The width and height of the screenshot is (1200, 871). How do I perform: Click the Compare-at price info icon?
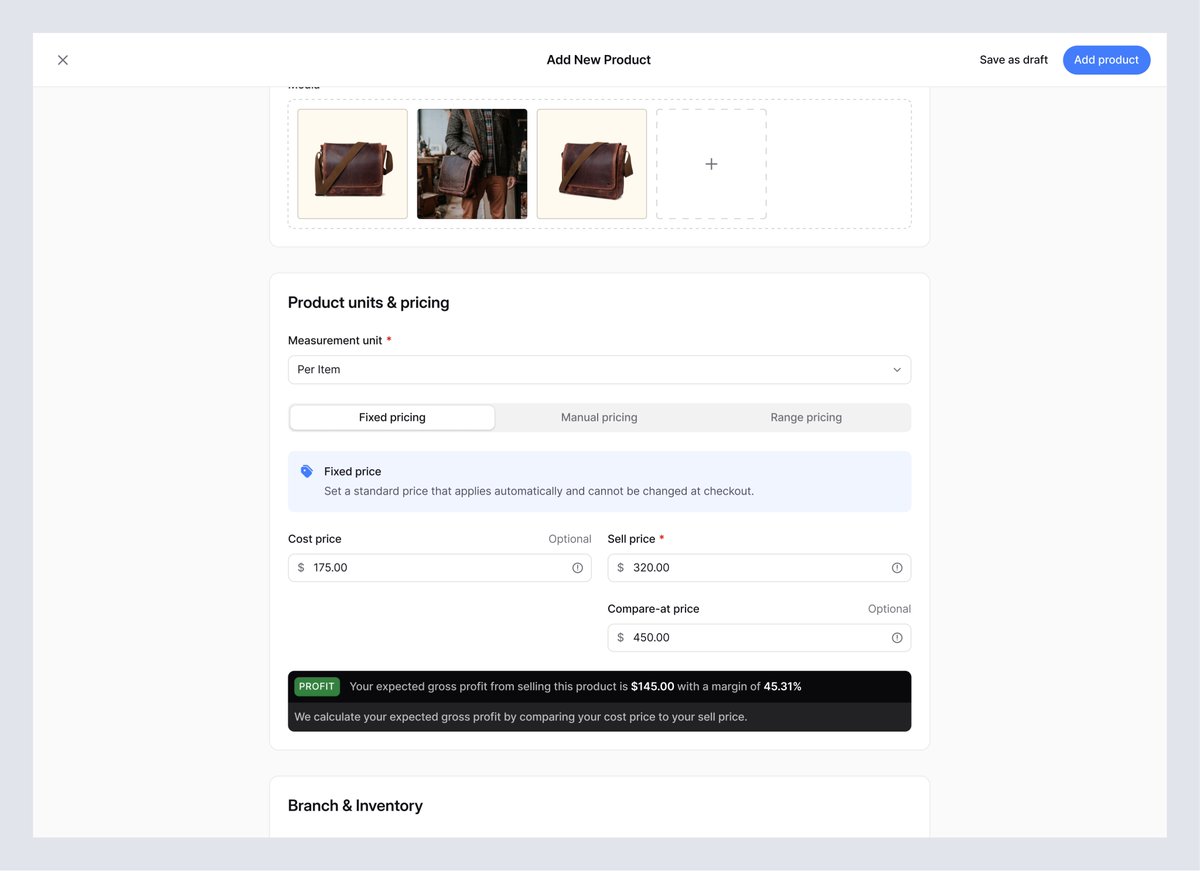(897, 638)
